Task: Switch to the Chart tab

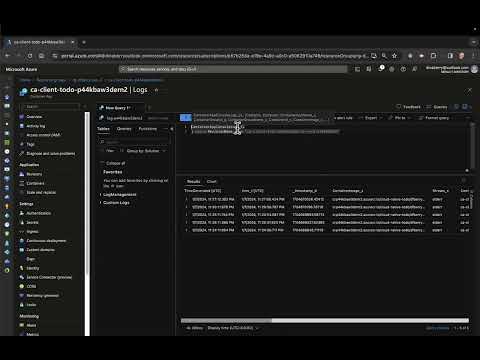Action: click(211, 181)
